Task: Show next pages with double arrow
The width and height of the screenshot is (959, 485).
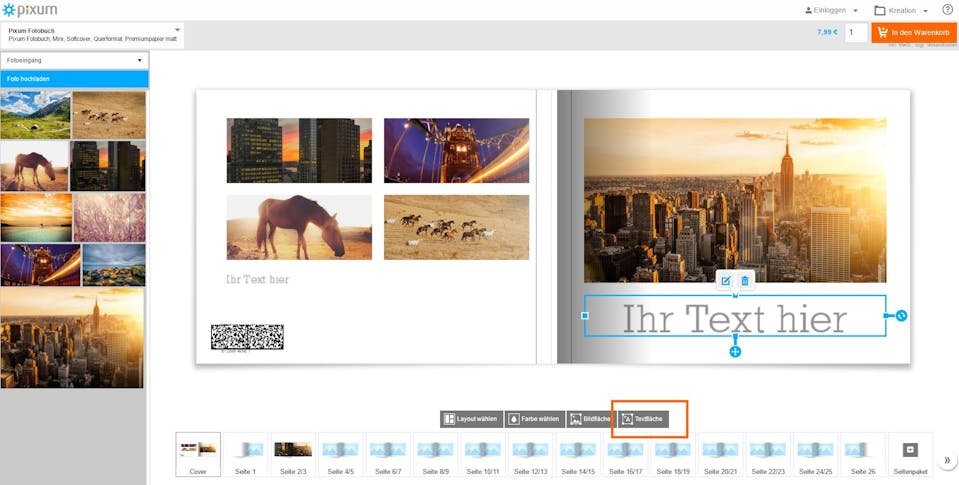Action: pyautogui.click(x=947, y=460)
